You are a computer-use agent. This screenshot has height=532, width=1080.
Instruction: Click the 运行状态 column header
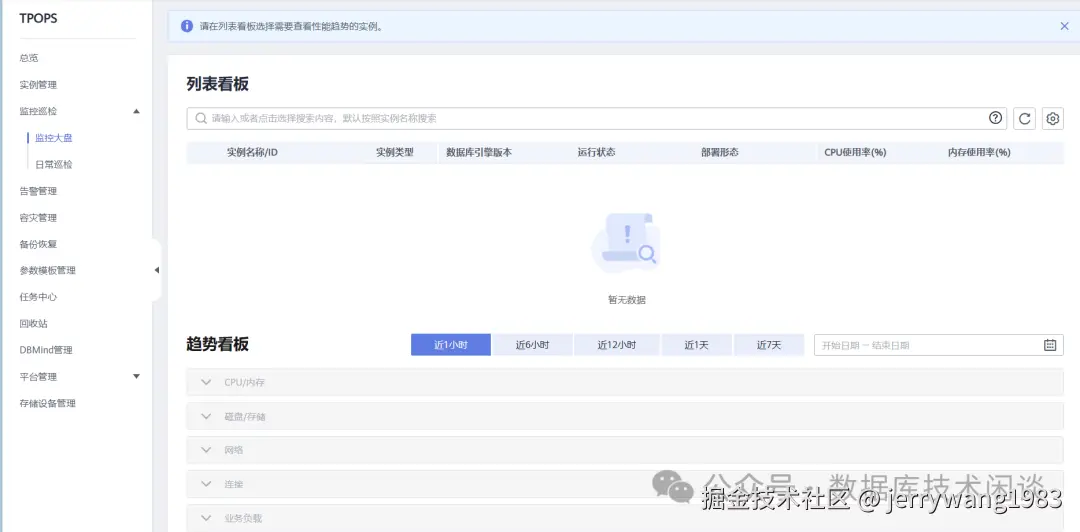click(x=596, y=152)
